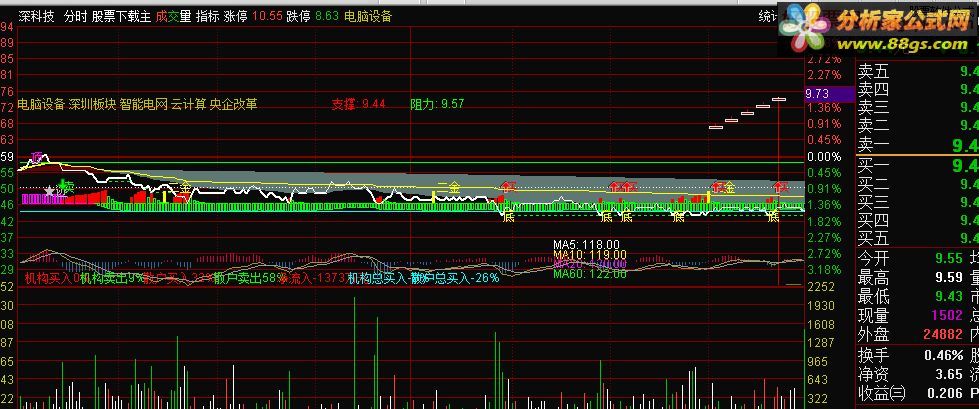
Task: Click the white star marker on chart
Action: (49, 190)
